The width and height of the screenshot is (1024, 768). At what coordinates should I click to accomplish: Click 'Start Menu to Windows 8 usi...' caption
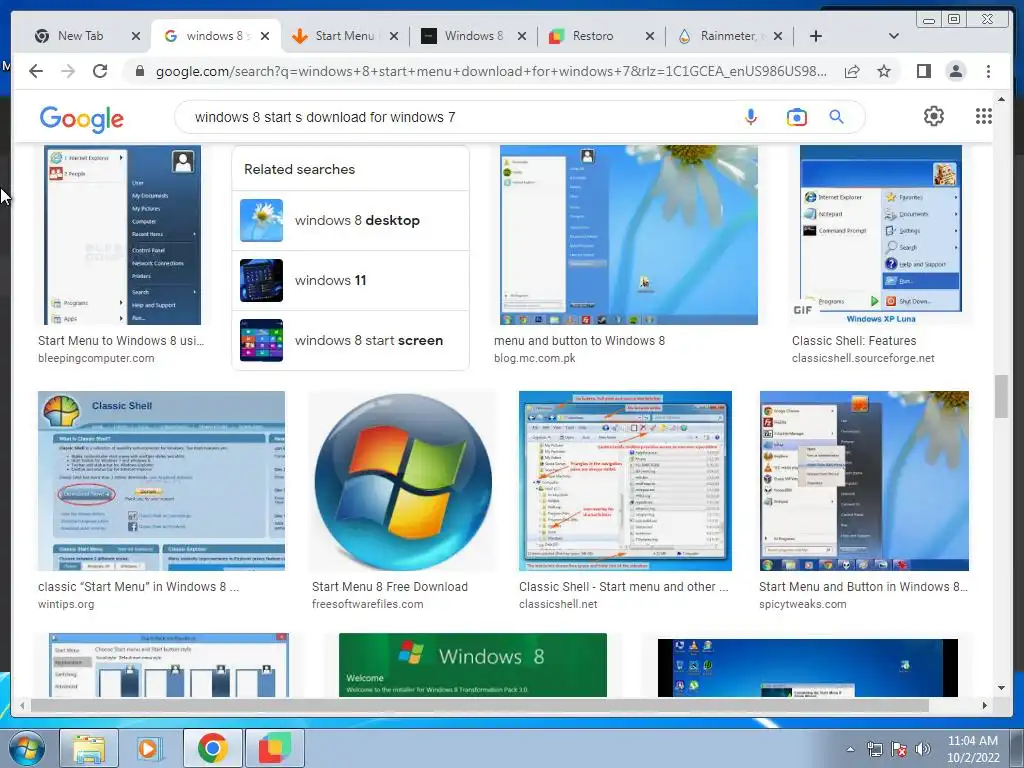121,340
